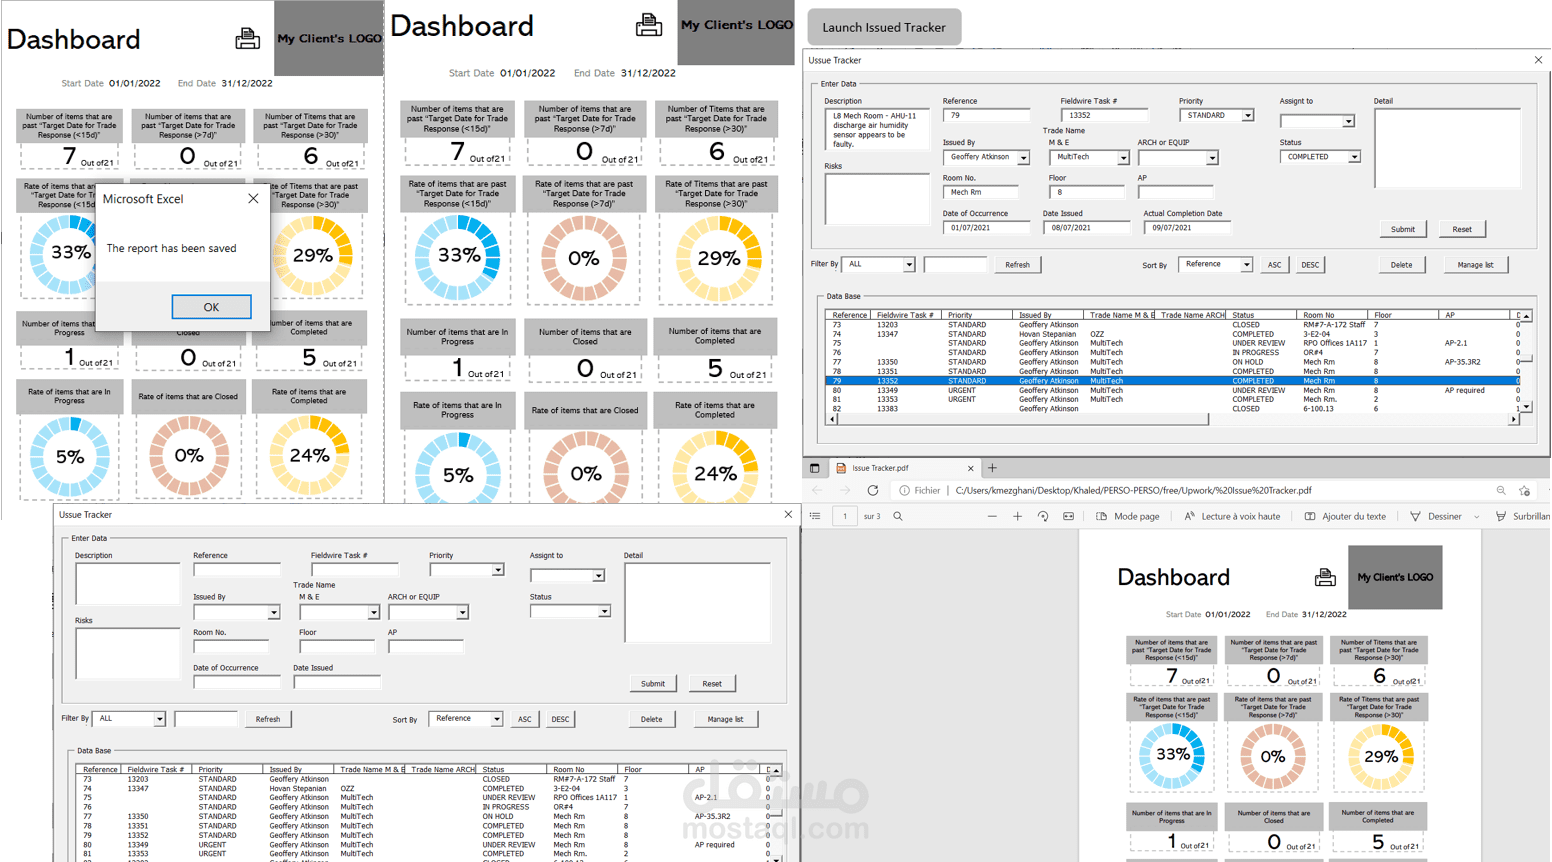
Task: Click Submit in the filled Ussue Tracker form
Action: click(x=1403, y=229)
